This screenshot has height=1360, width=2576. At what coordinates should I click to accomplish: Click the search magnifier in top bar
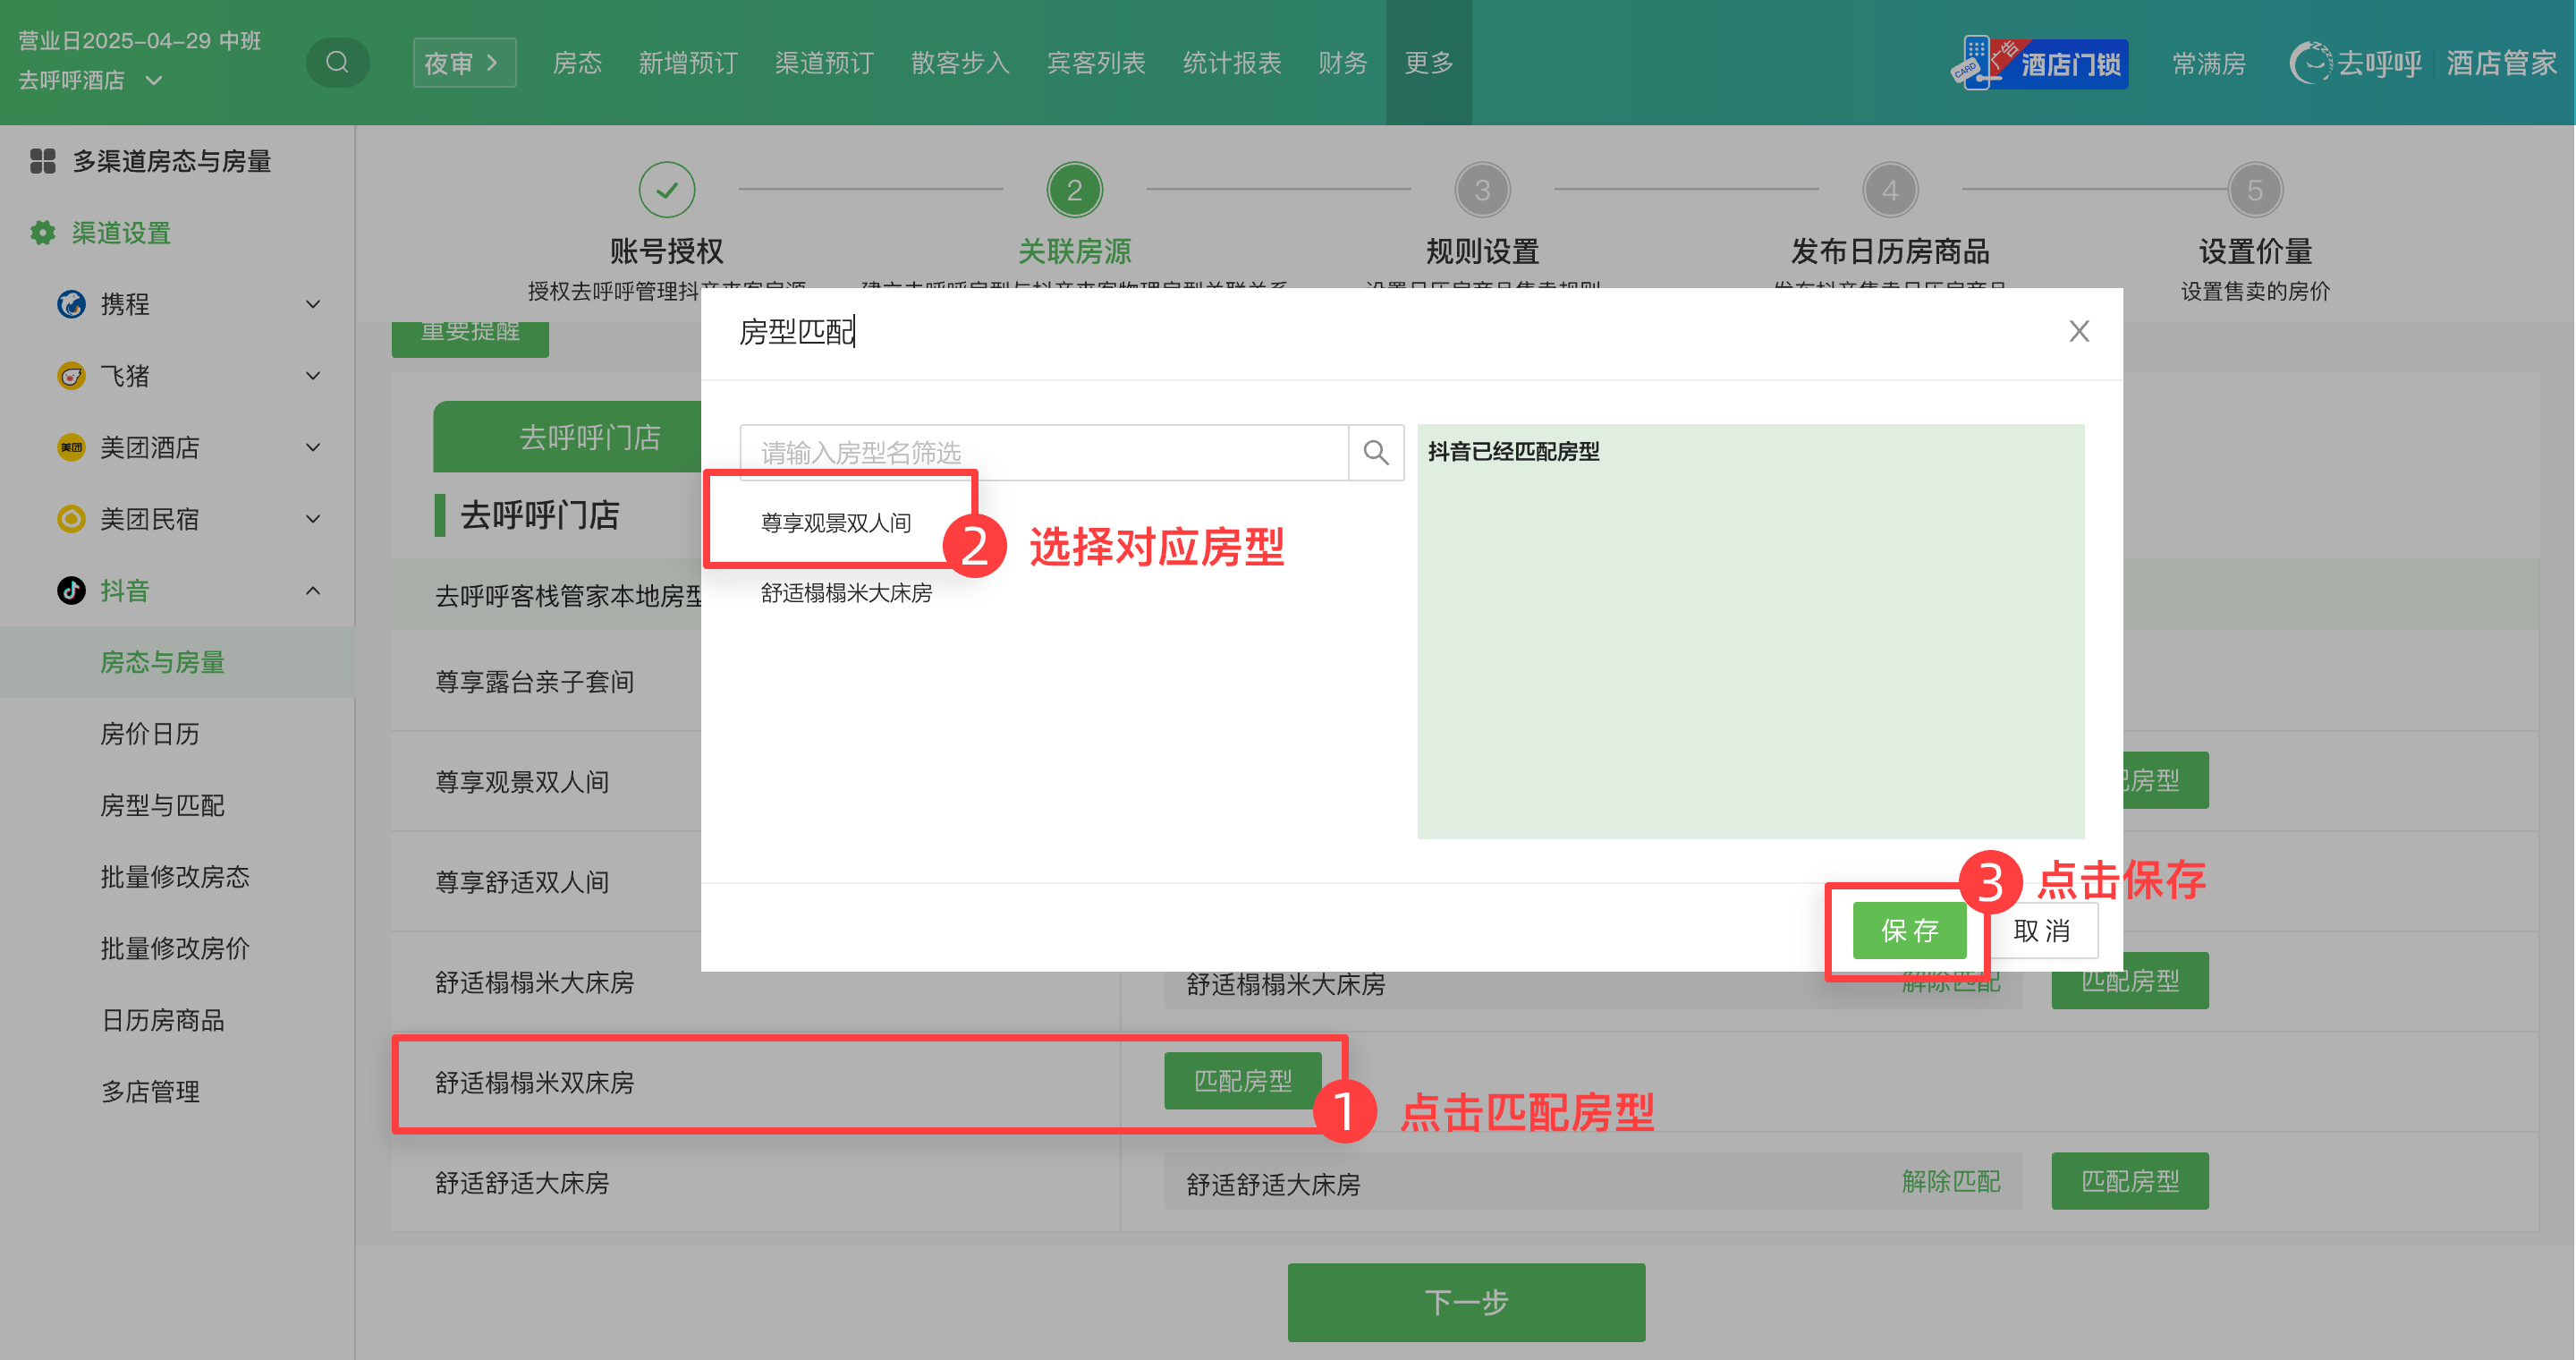point(337,62)
